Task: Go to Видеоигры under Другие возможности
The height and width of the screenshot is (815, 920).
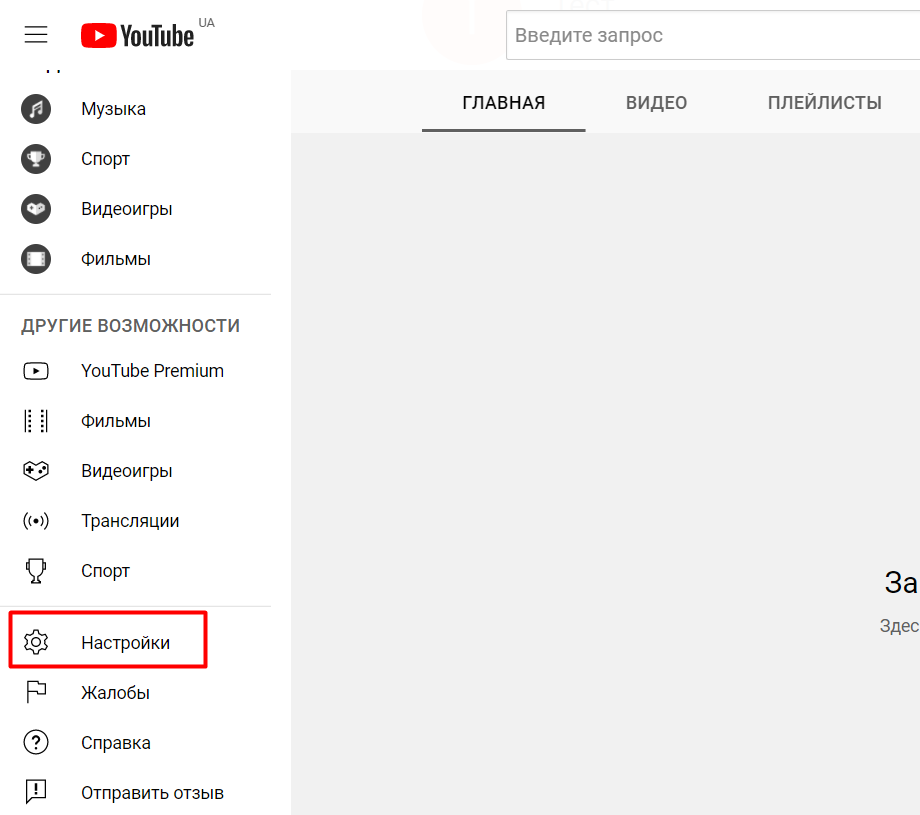Action: coord(127,471)
